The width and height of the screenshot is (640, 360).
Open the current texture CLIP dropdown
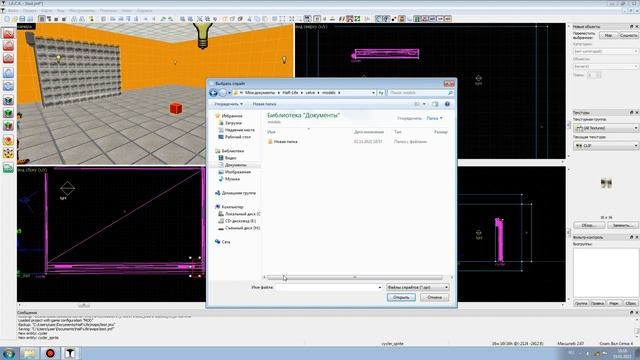pos(606,146)
